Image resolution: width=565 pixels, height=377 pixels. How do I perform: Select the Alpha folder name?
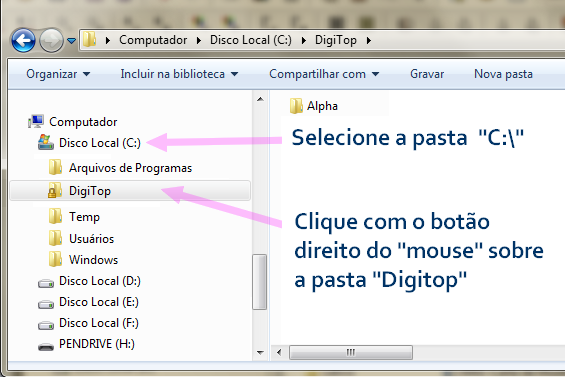pos(322,106)
